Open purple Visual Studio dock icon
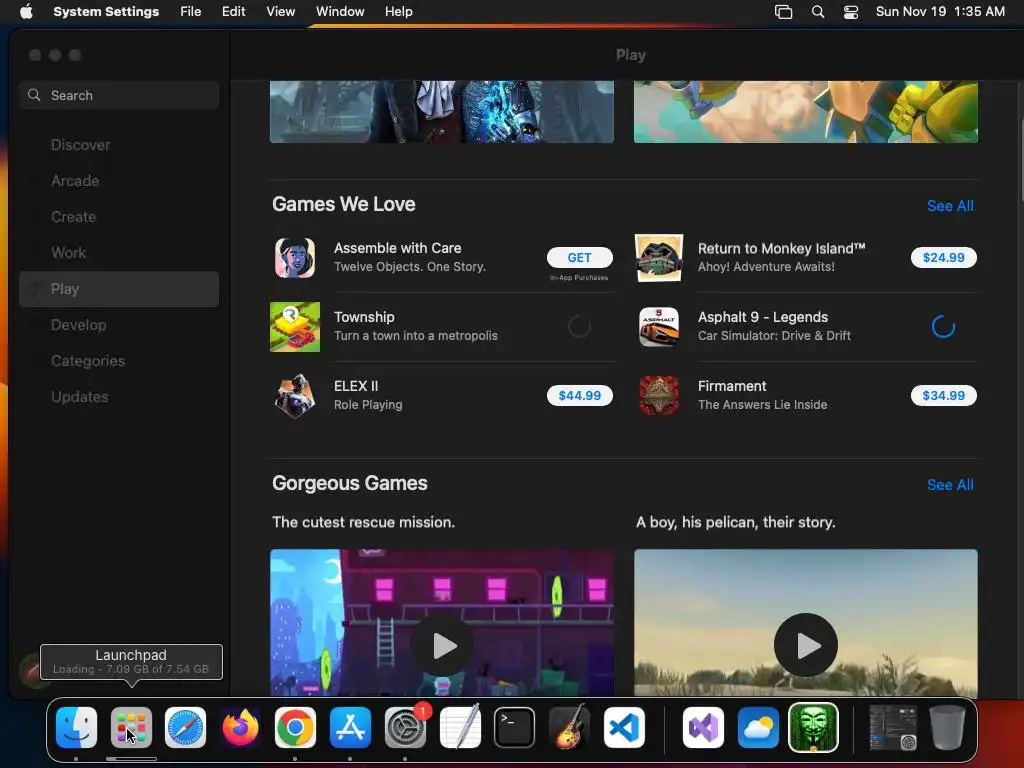The image size is (1024, 768). [703, 728]
